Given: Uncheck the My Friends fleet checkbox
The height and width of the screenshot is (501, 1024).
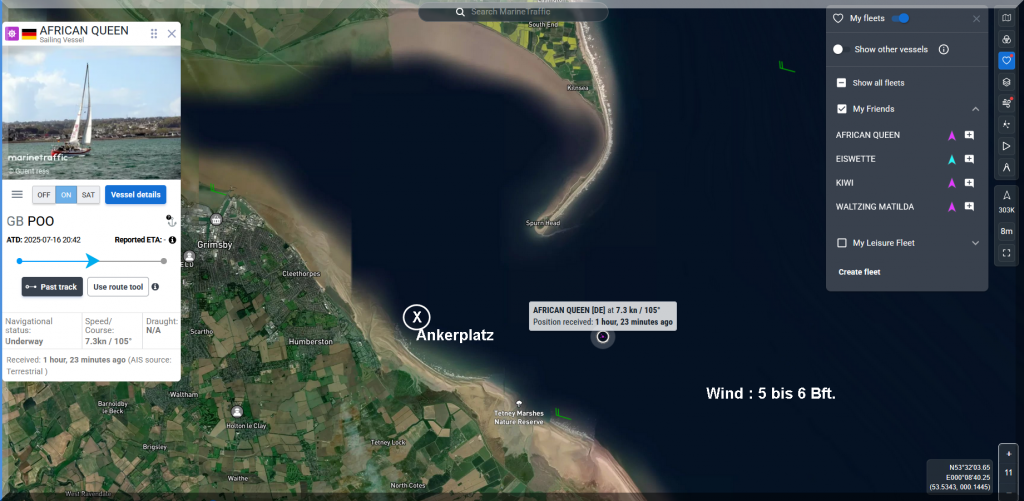Looking at the screenshot, I should pos(842,109).
